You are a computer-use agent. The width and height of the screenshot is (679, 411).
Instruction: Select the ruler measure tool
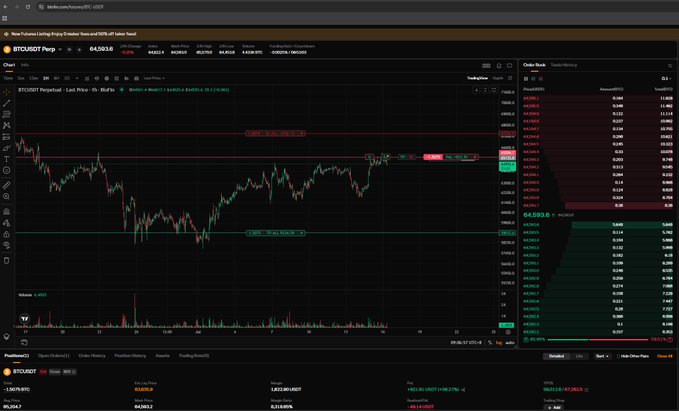pyautogui.click(x=6, y=185)
